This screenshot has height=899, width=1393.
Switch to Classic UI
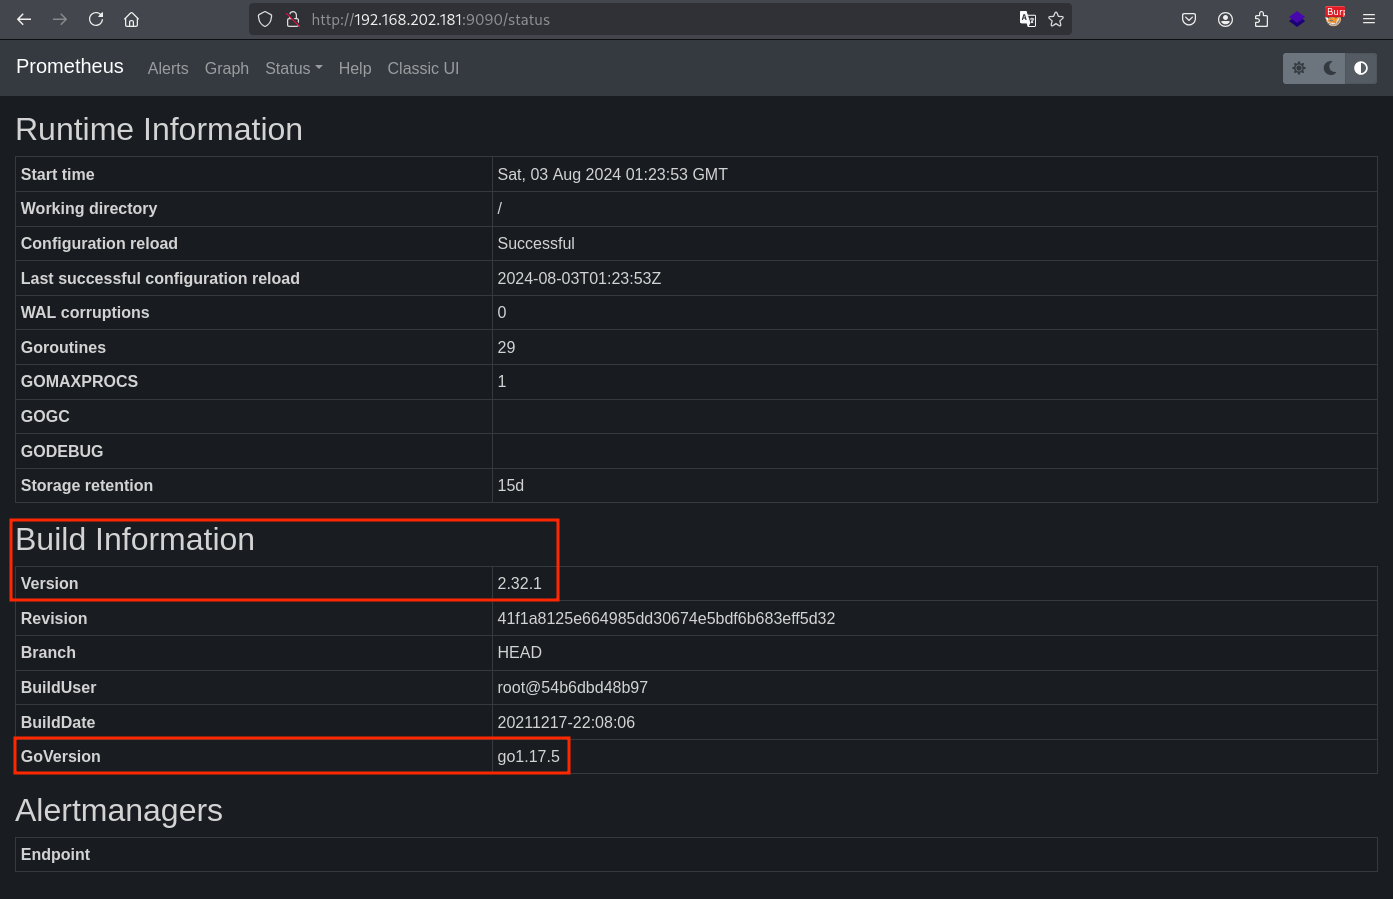pos(423,68)
